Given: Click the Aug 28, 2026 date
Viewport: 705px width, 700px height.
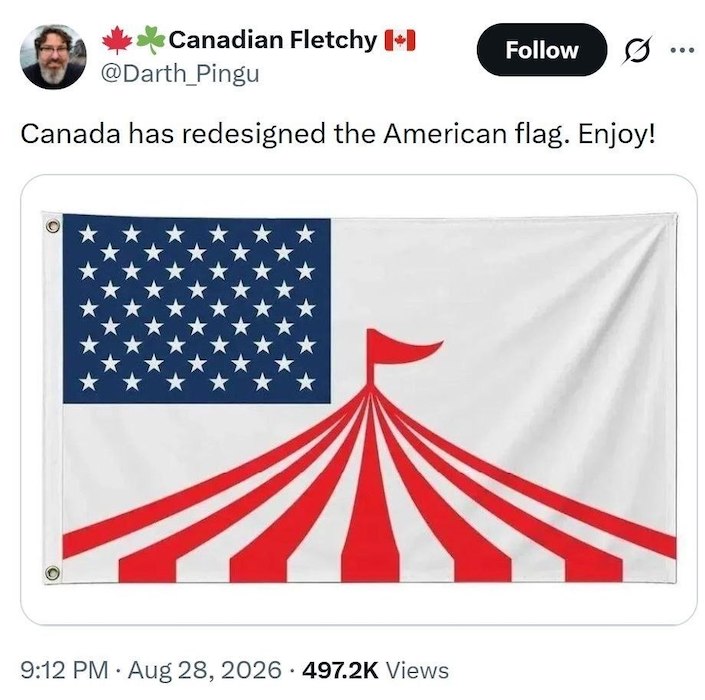Looking at the screenshot, I should 205,670.
